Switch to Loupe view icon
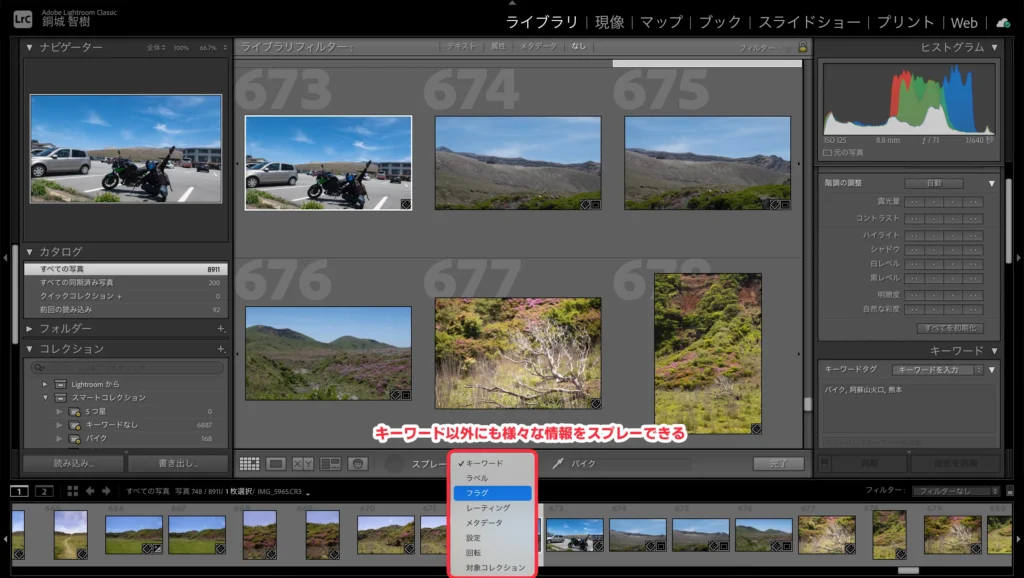1024x578 pixels. click(277, 464)
